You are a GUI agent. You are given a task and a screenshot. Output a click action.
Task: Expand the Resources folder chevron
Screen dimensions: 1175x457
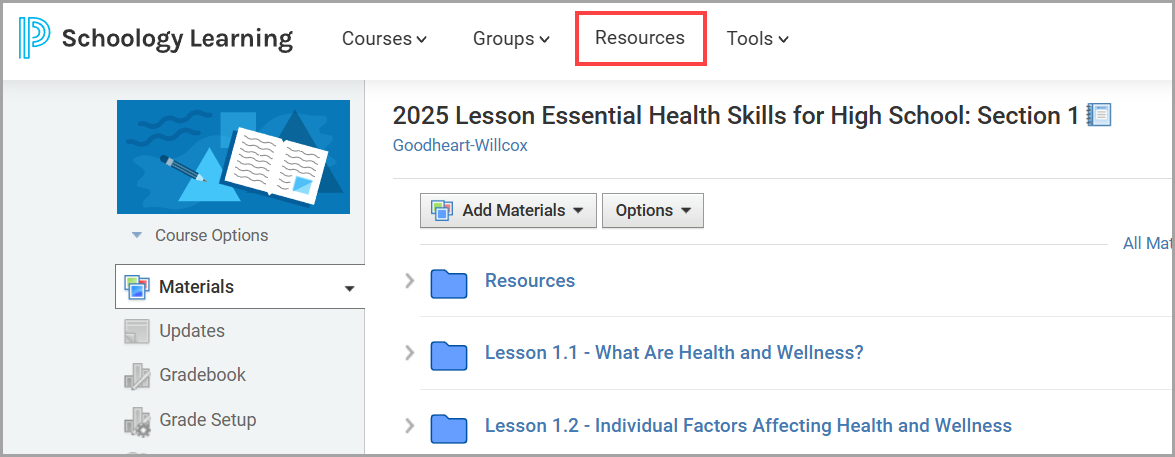(x=408, y=281)
